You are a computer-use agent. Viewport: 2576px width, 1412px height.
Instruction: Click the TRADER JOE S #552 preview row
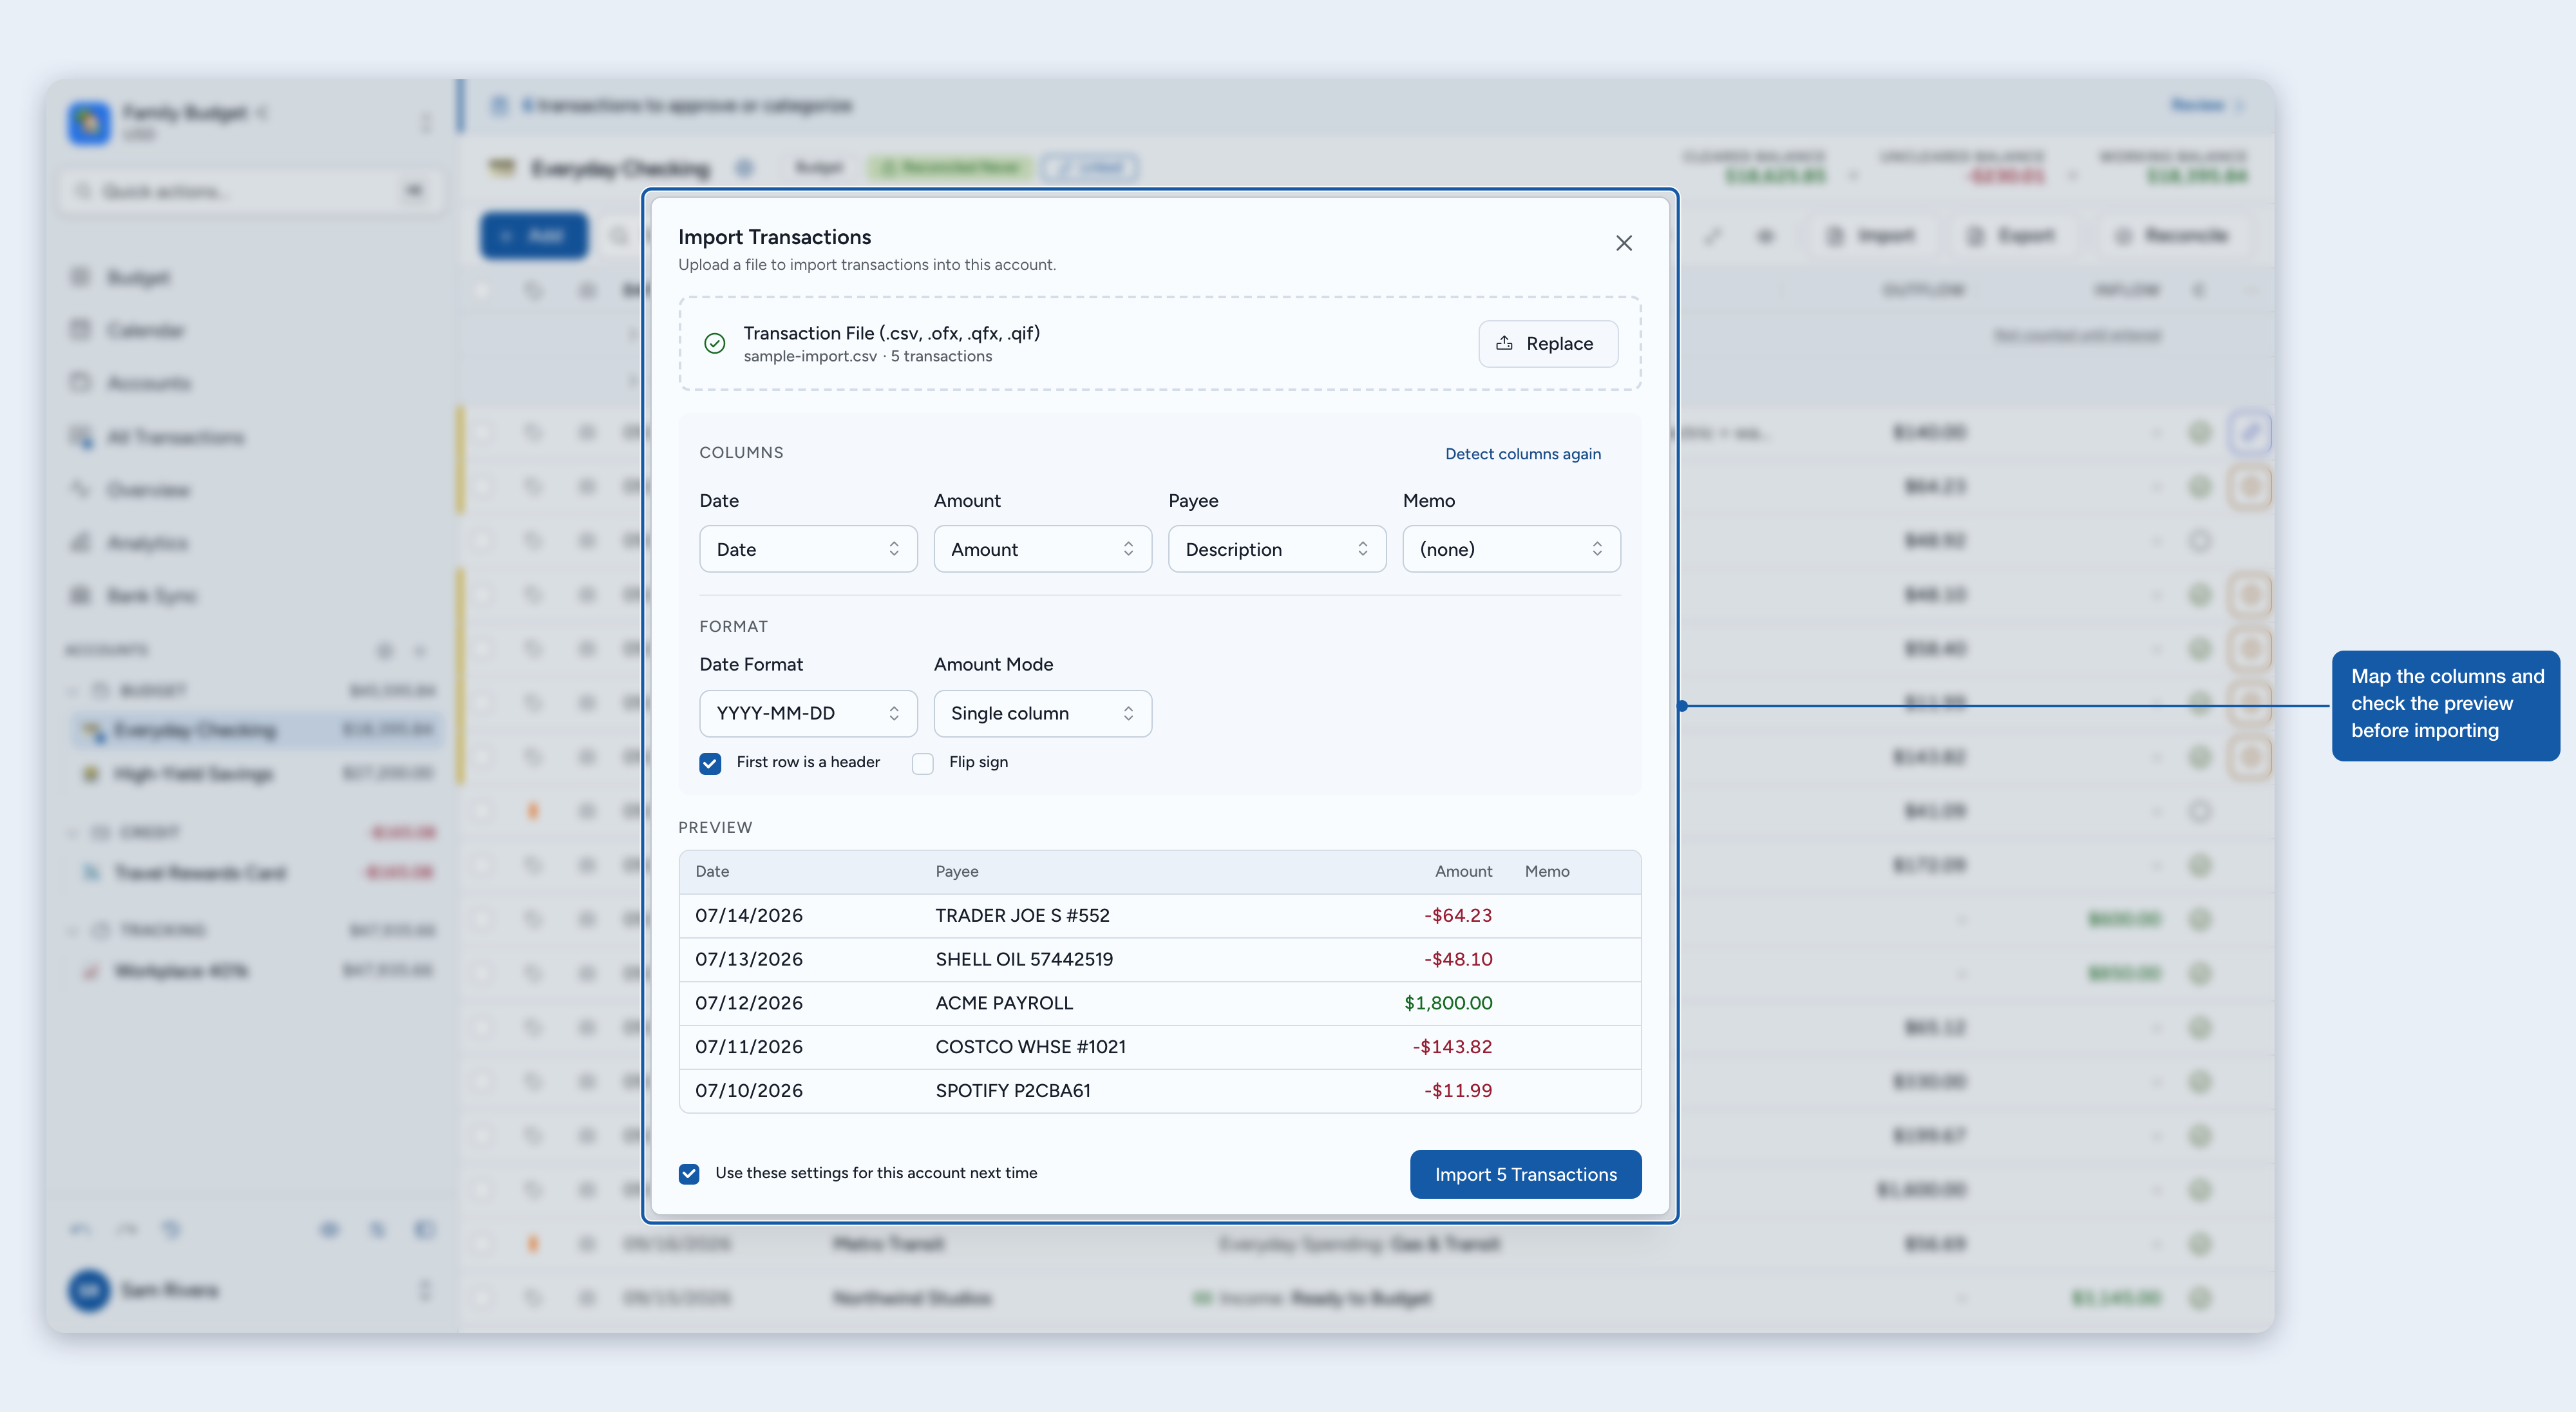point(1160,915)
